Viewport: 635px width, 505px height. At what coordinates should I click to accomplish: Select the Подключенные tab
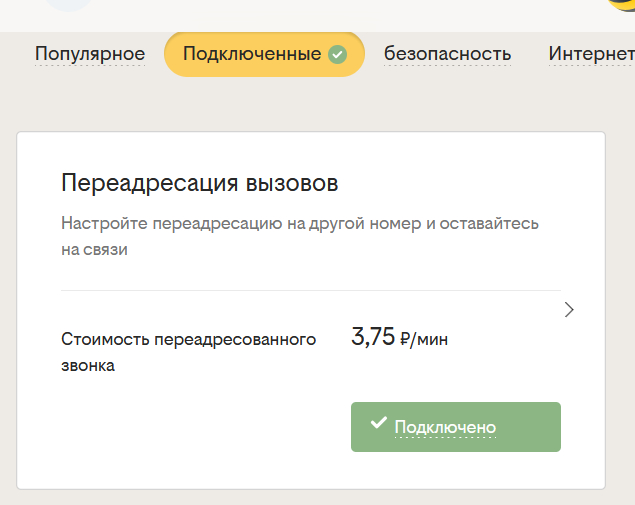[252, 54]
